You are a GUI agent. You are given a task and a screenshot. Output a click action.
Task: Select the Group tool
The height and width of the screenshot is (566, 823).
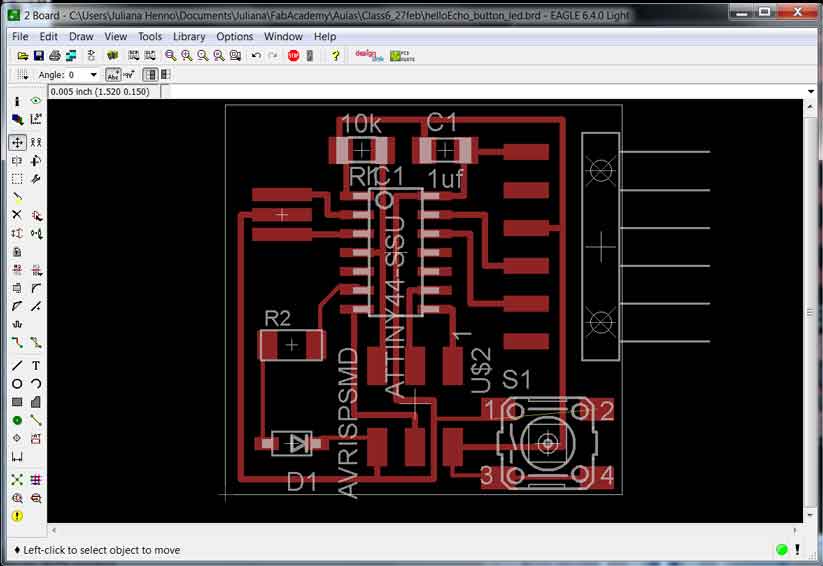pyautogui.click(x=17, y=179)
